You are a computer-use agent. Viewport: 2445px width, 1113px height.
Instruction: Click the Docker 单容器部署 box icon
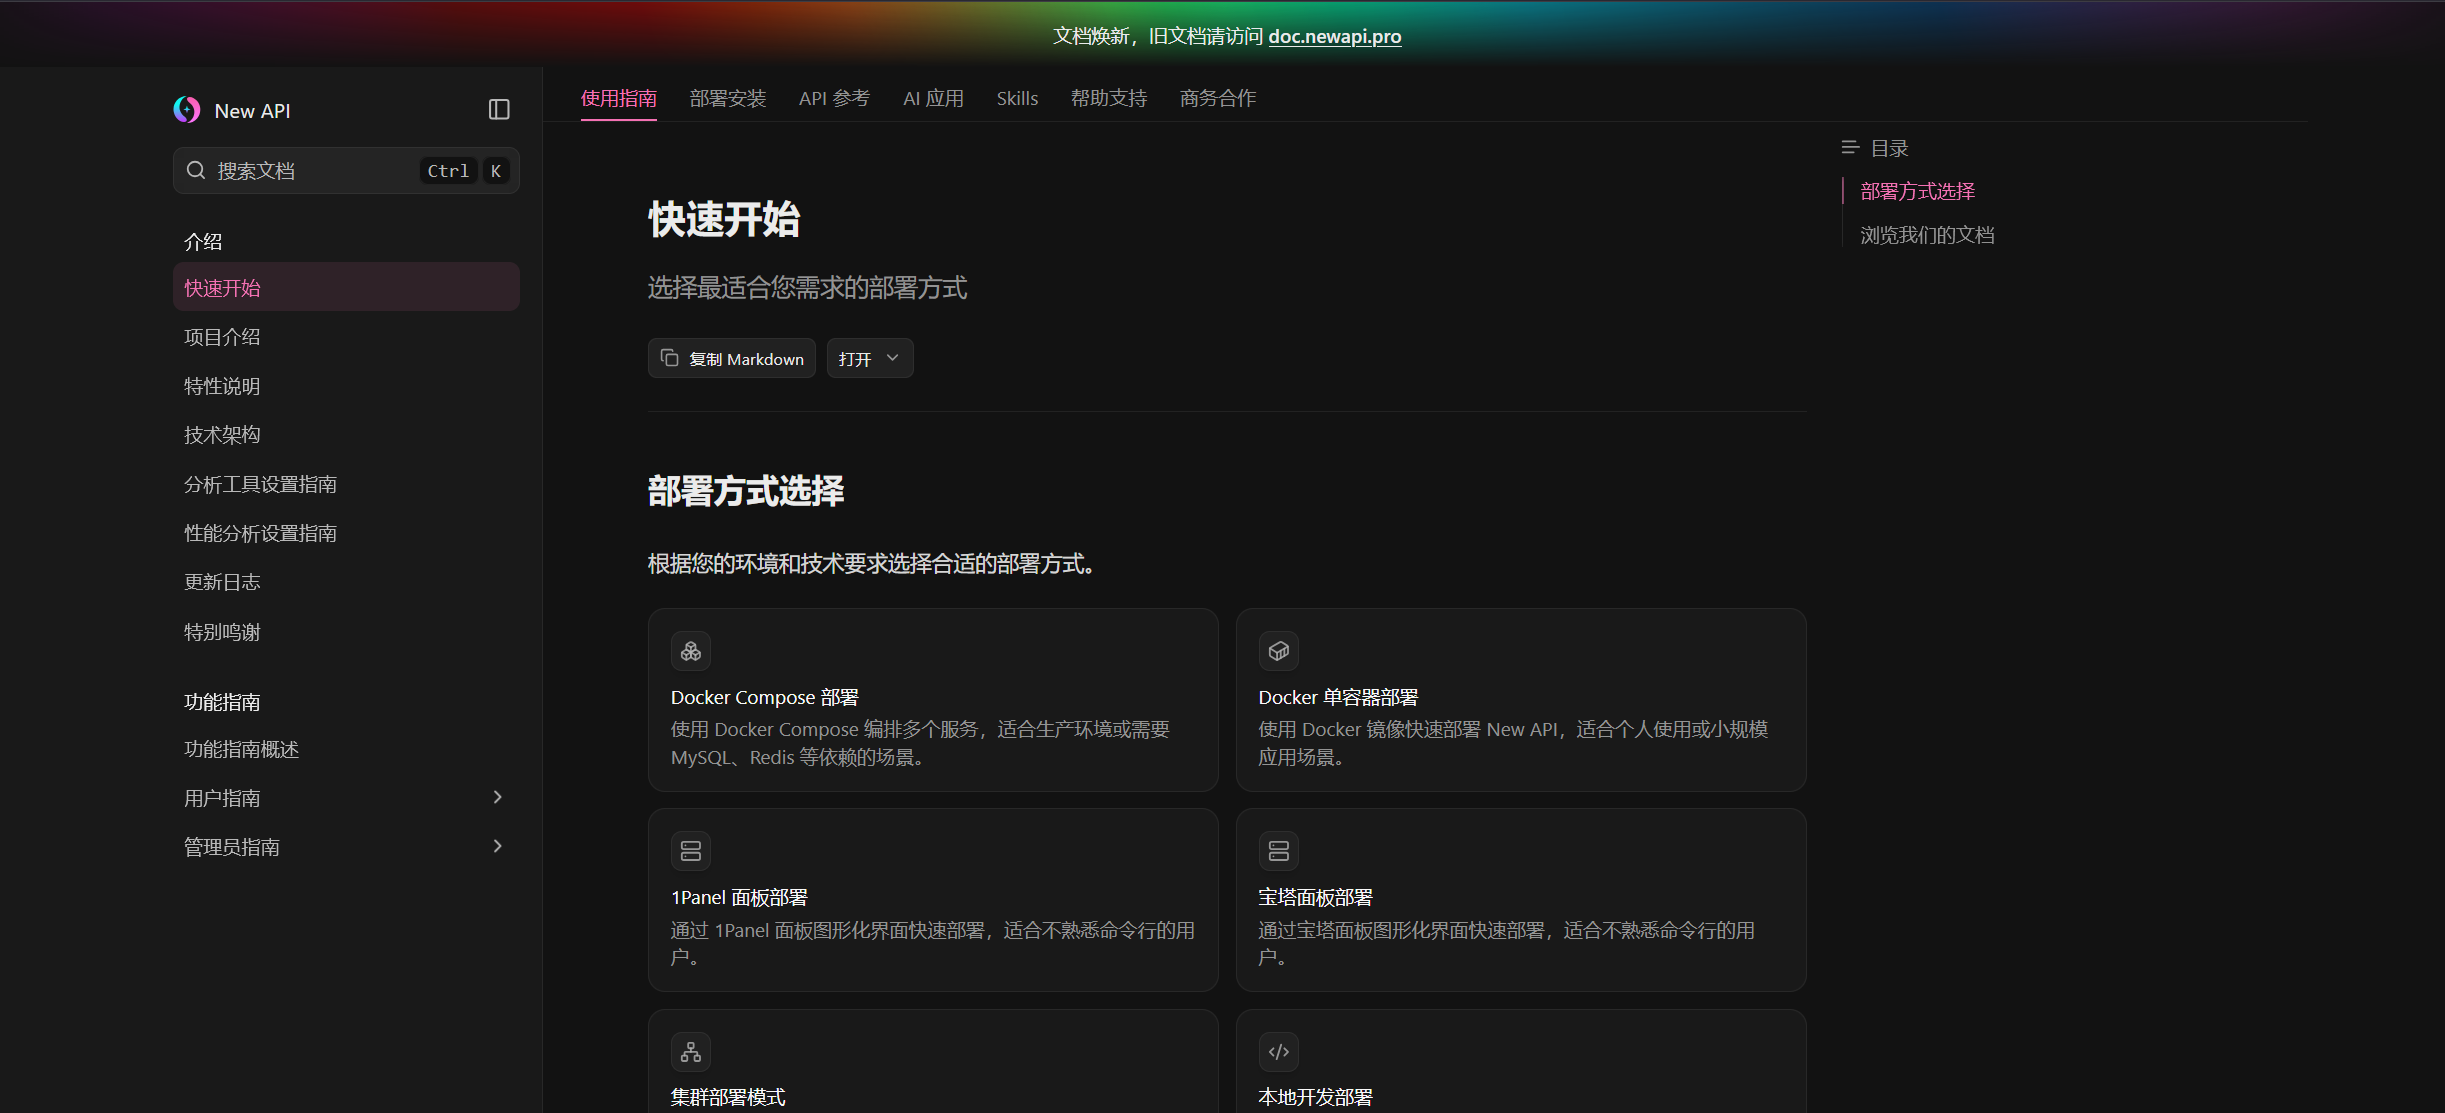coord(1279,651)
